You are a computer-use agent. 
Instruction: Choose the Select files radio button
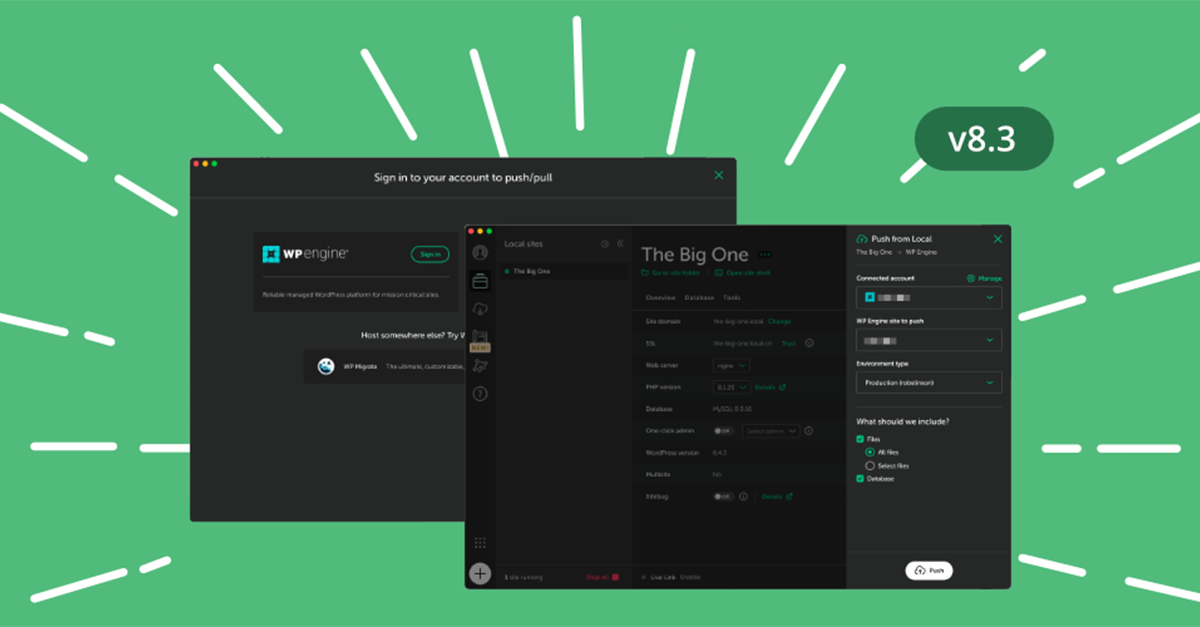click(x=870, y=466)
